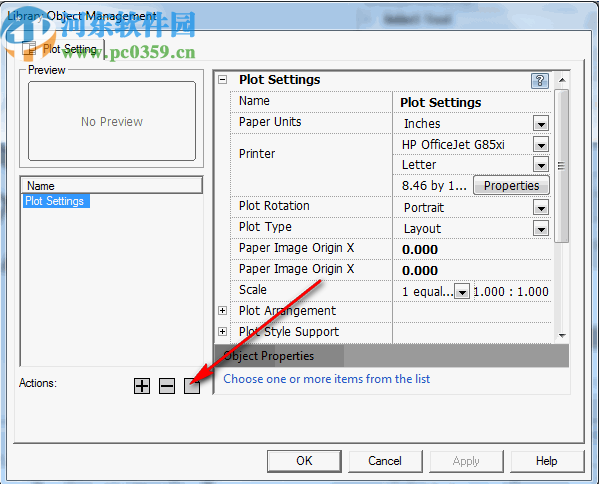
Task: Click the Plot Rotation property label
Action: tap(274, 206)
